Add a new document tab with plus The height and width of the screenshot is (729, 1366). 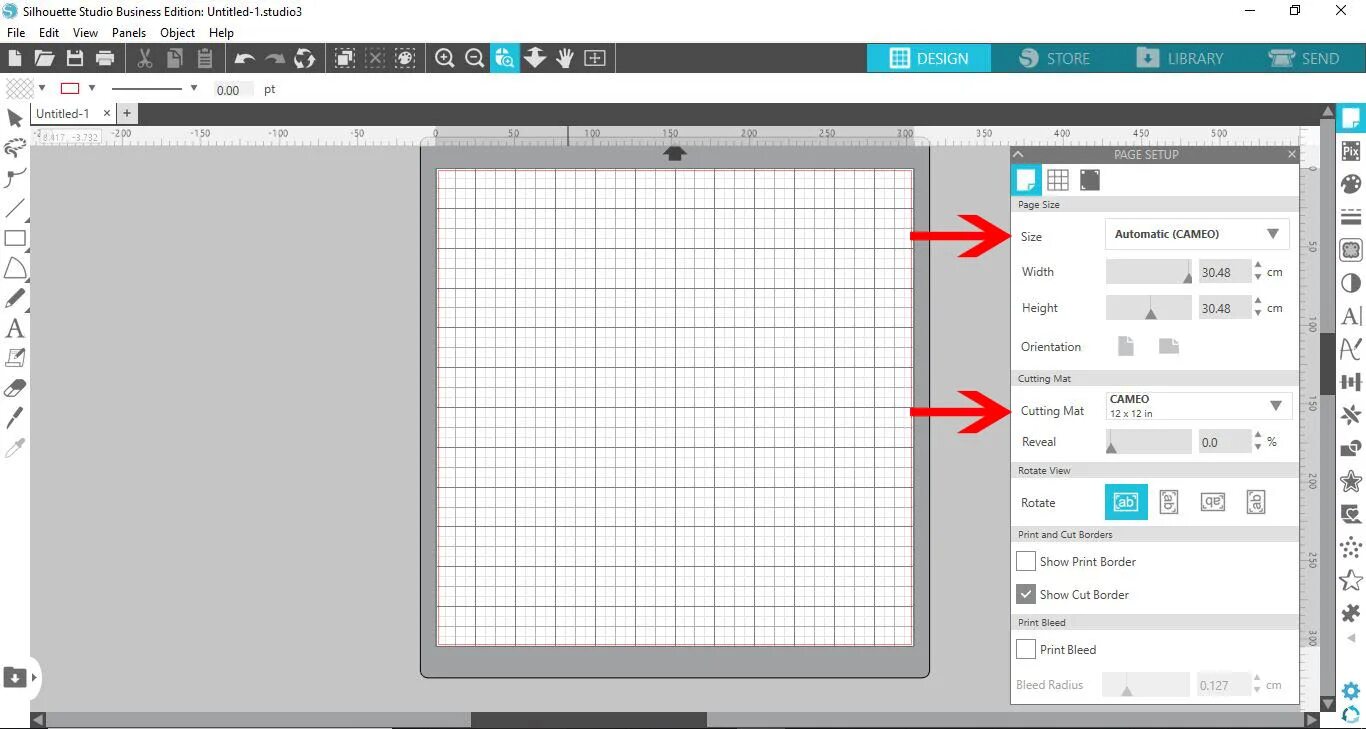click(127, 114)
